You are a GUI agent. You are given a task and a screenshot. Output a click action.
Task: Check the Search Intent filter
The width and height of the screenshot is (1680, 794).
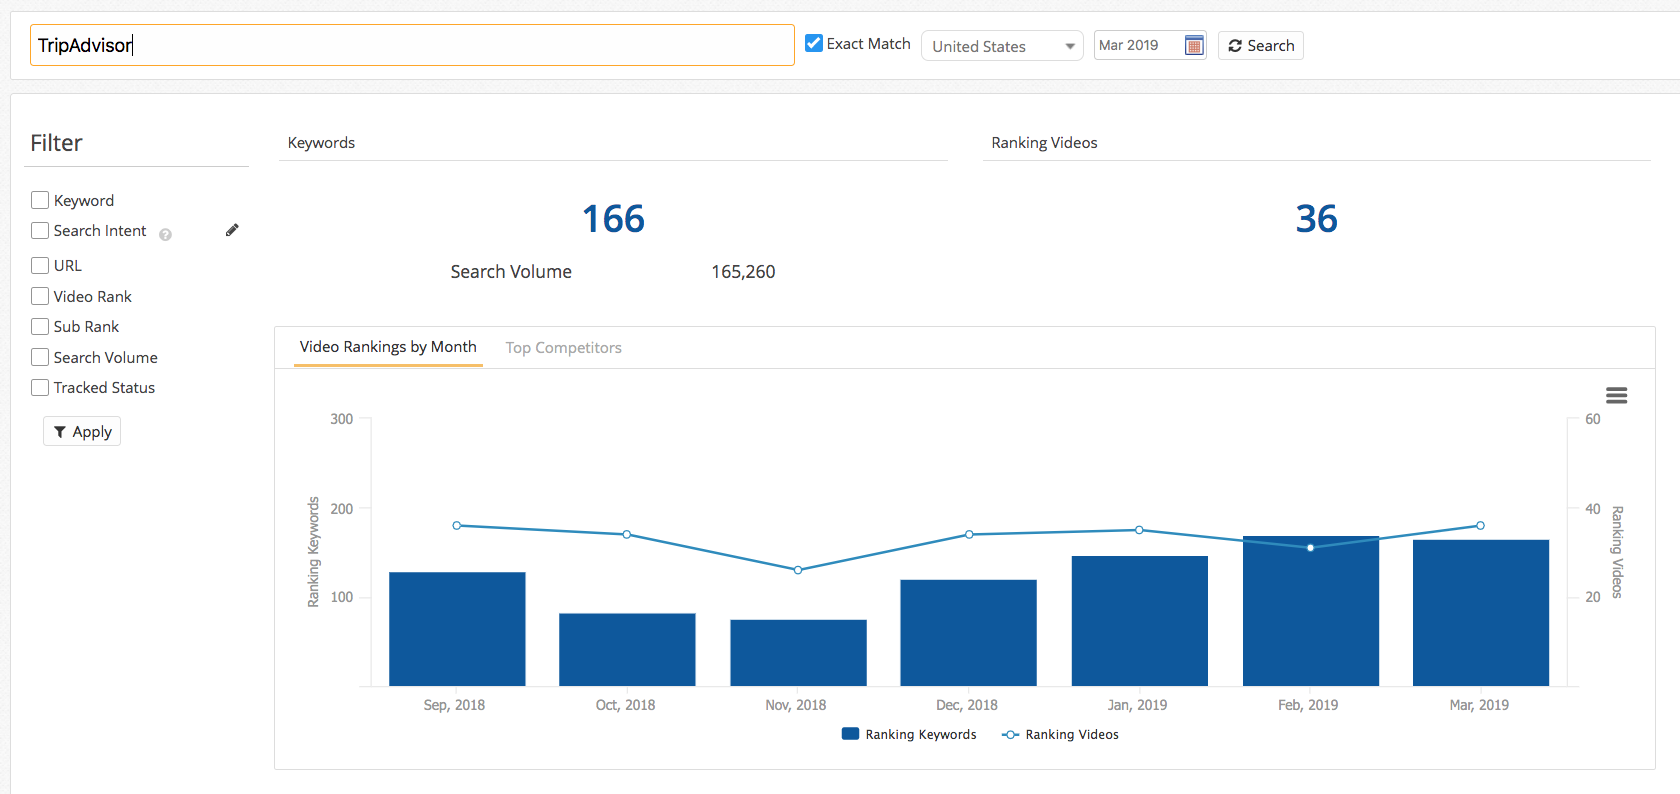click(40, 231)
